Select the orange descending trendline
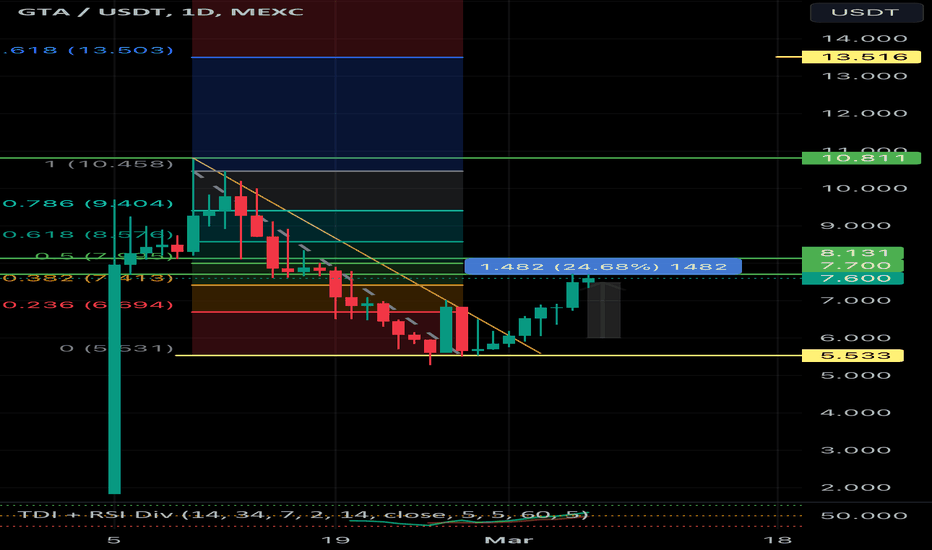The height and width of the screenshot is (550, 932). click(366, 256)
